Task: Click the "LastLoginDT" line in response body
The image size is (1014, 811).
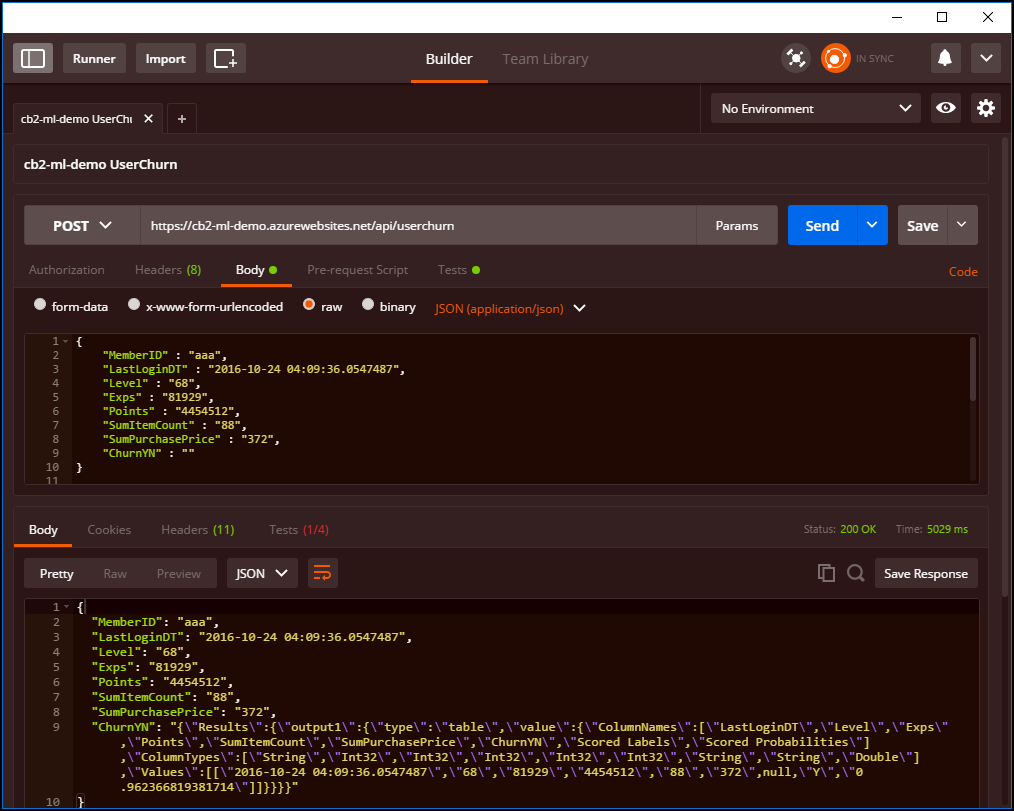Action: pyautogui.click(x=252, y=636)
